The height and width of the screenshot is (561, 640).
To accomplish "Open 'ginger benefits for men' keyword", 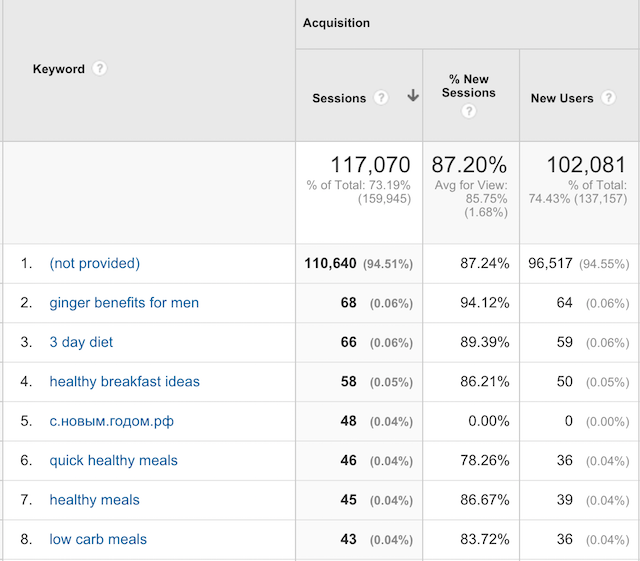I will (x=124, y=303).
